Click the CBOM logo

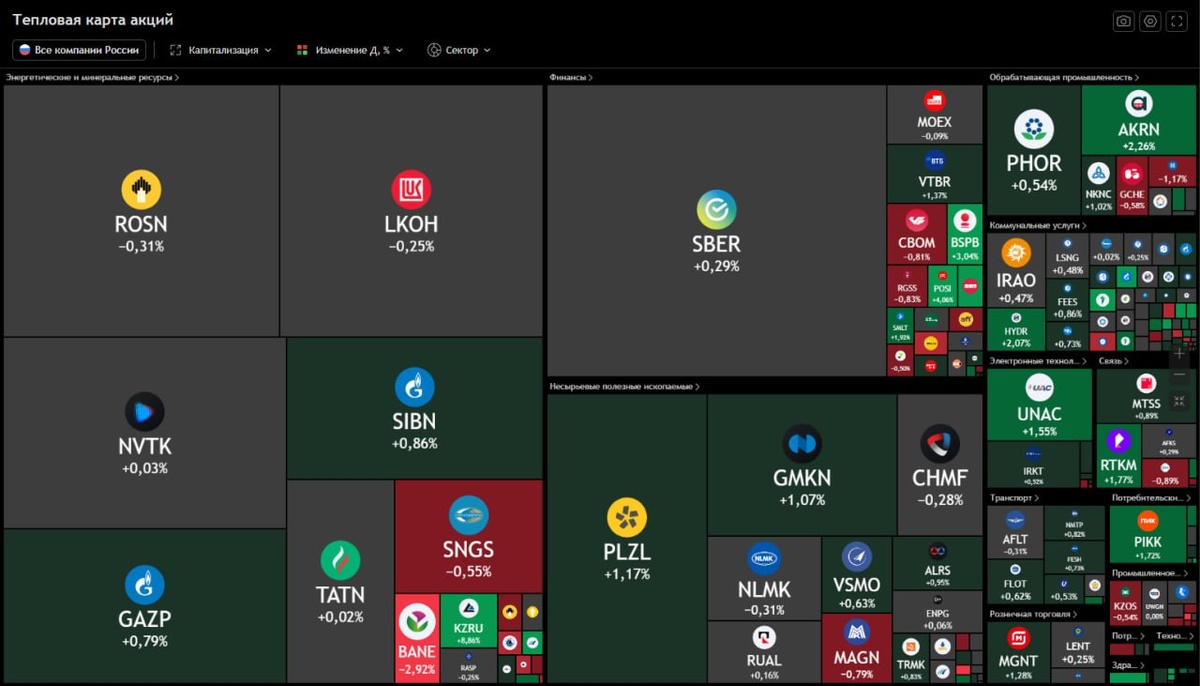pos(917,222)
